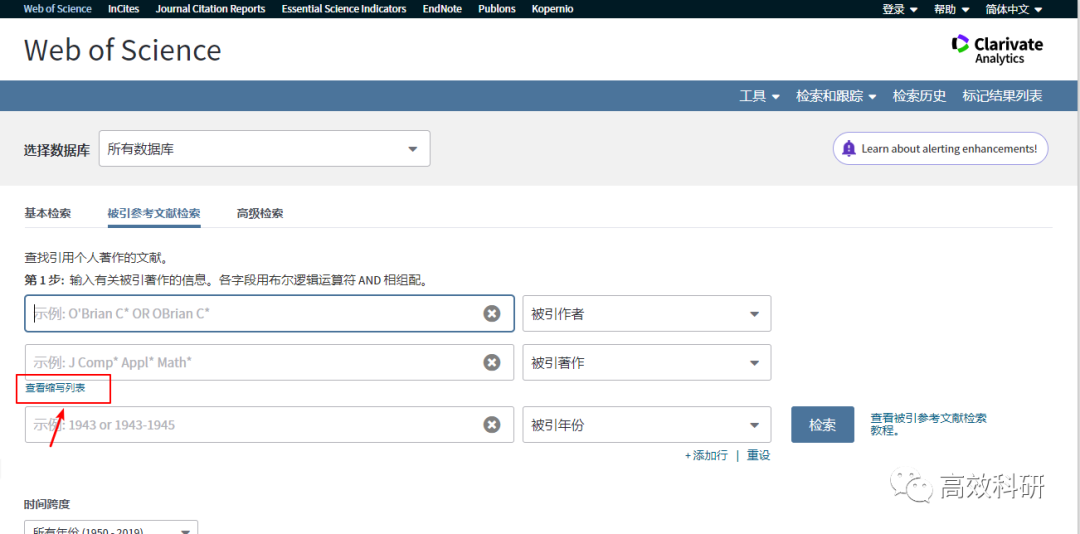Expand the 登录 menu
This screenshot has width=1080, height=534.
pos(900,9)
